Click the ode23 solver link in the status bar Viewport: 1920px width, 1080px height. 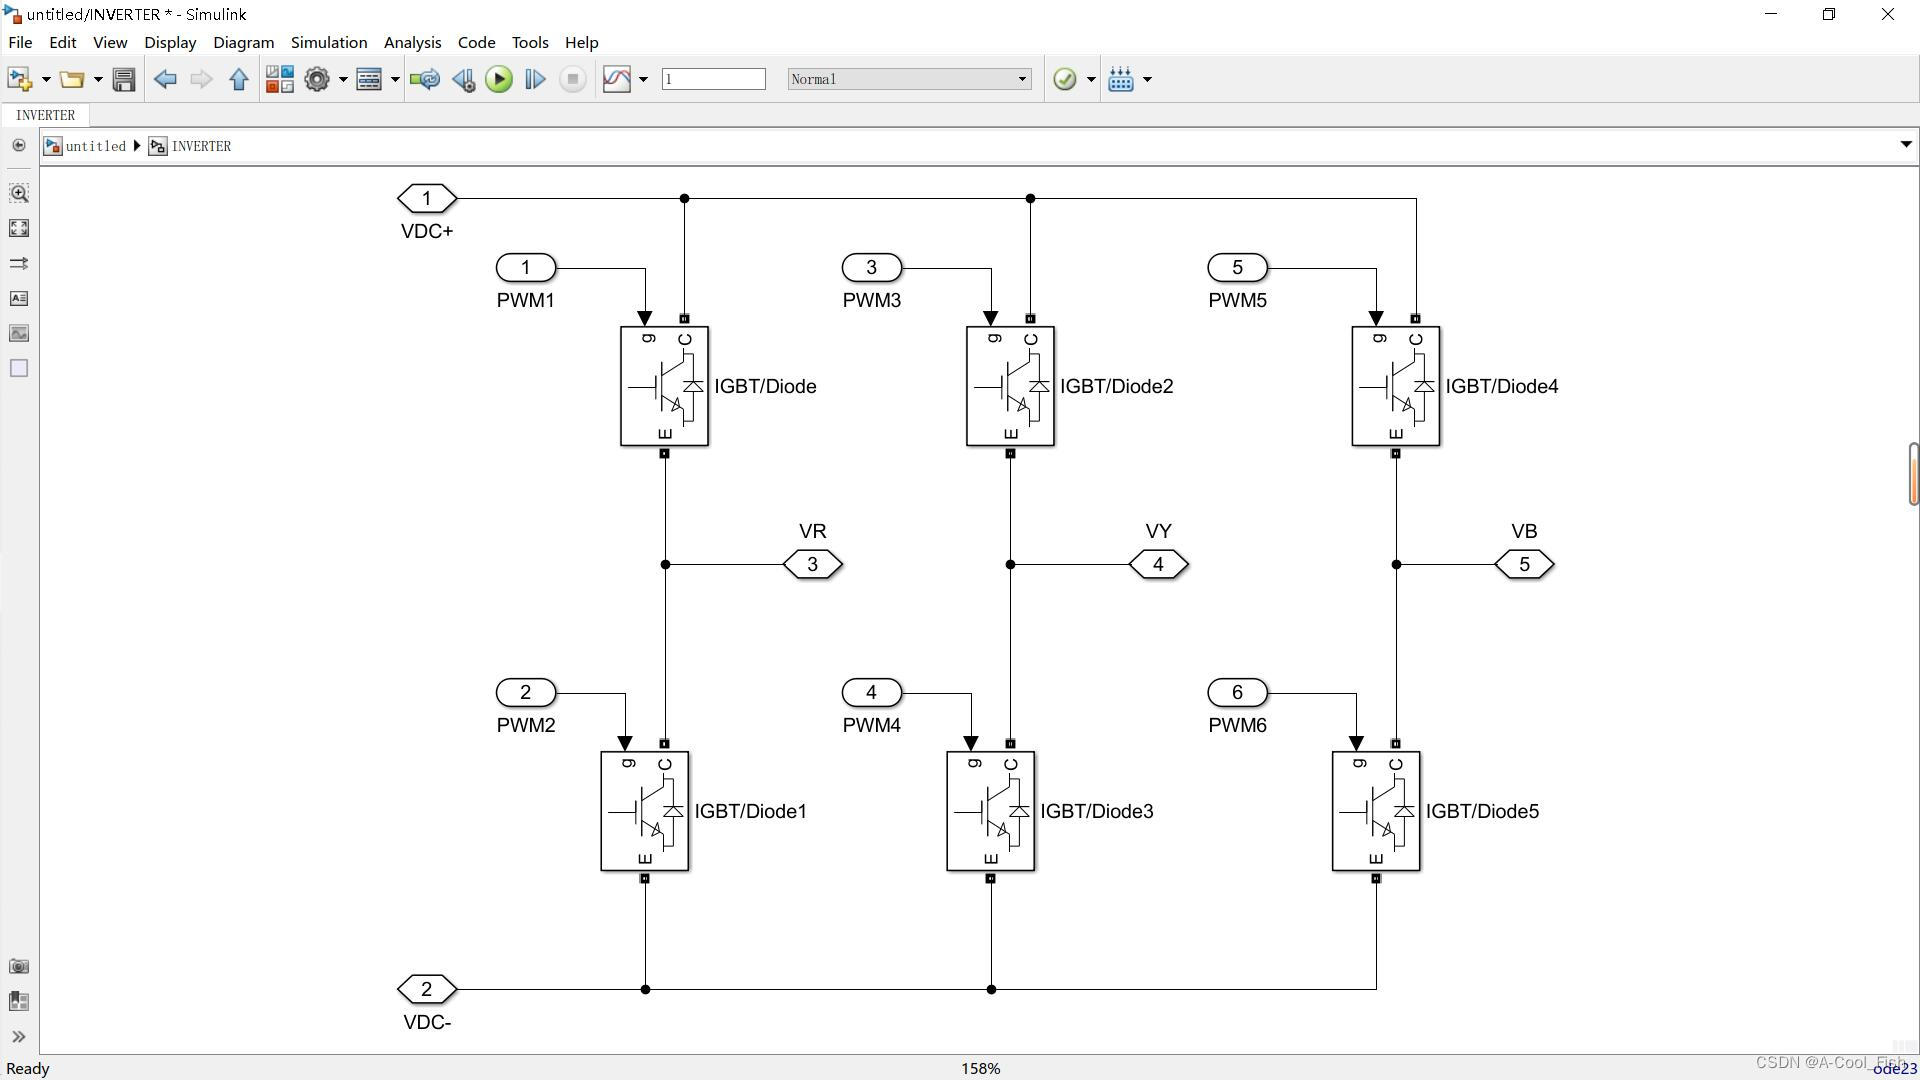pyautogui.click(x=1894, y=1068)
